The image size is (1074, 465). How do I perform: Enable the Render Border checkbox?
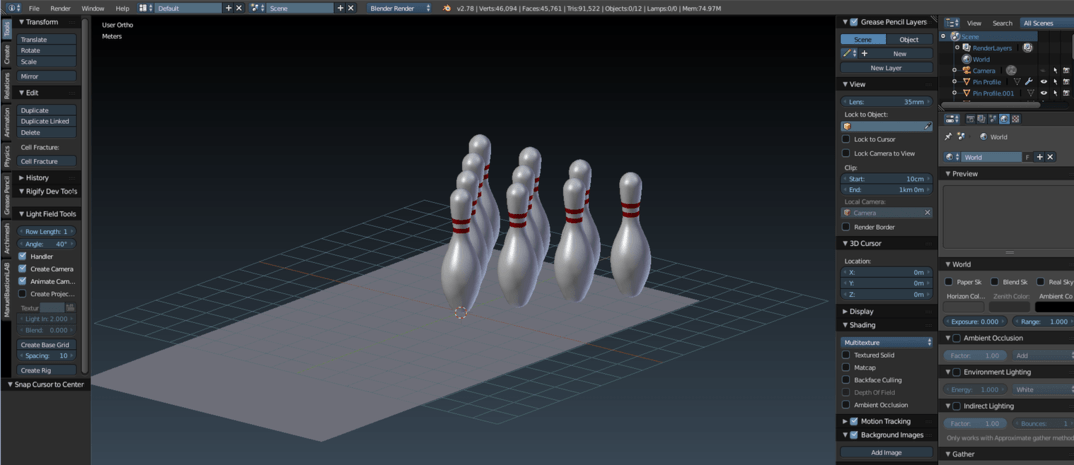(x=846, y=227)
